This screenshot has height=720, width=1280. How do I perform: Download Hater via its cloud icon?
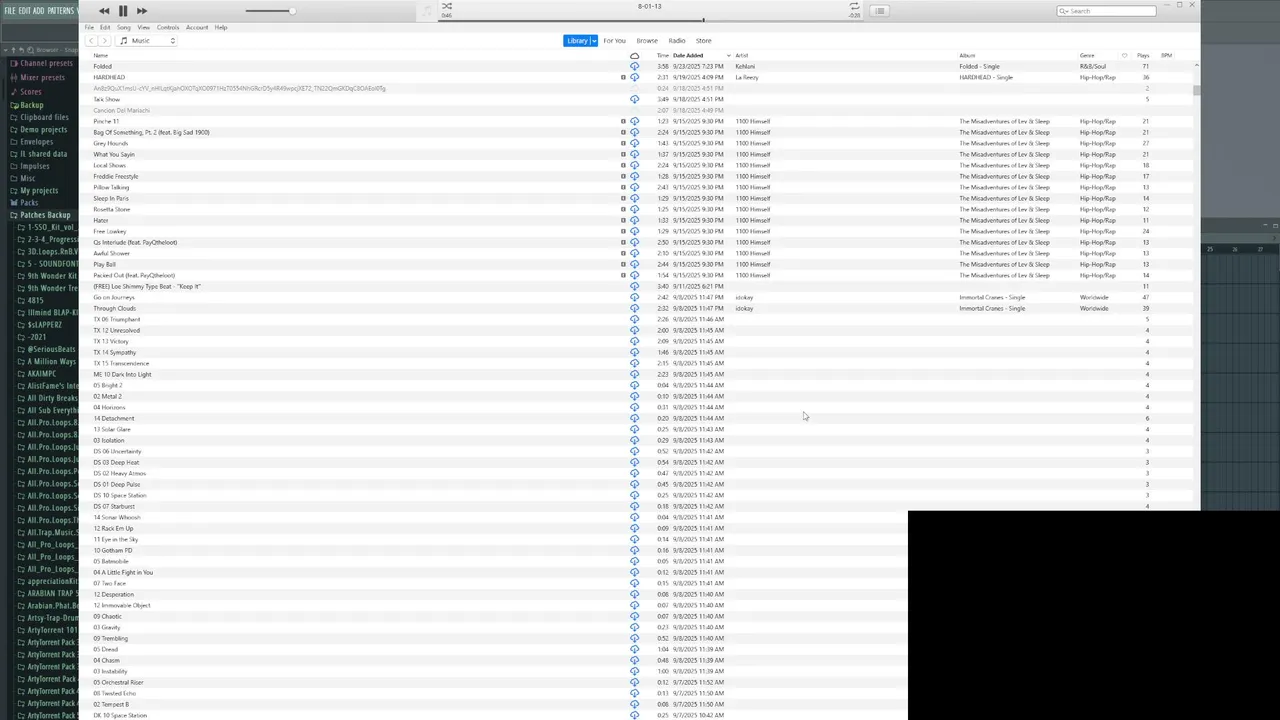(634, 220)
